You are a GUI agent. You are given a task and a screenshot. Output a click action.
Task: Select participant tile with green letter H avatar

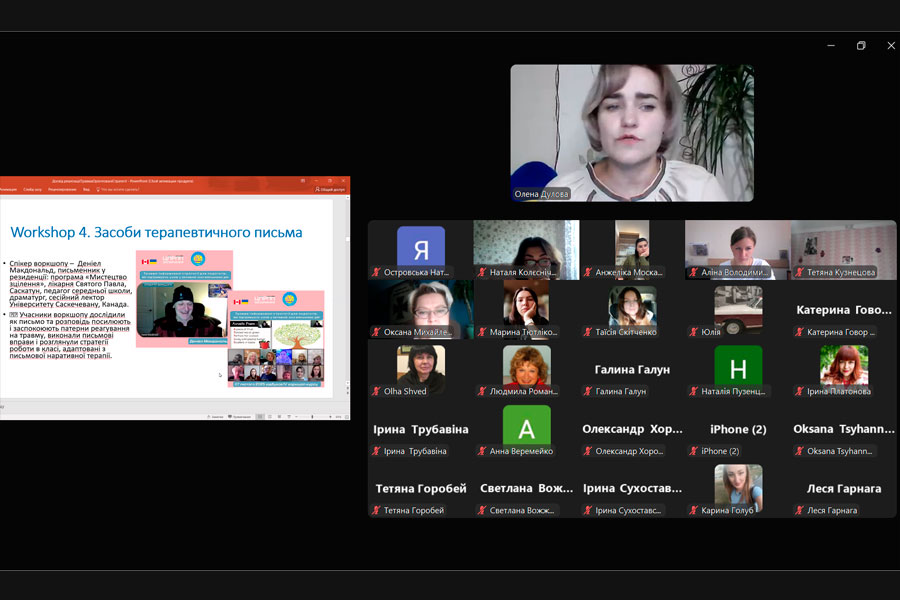pos(738,369)
